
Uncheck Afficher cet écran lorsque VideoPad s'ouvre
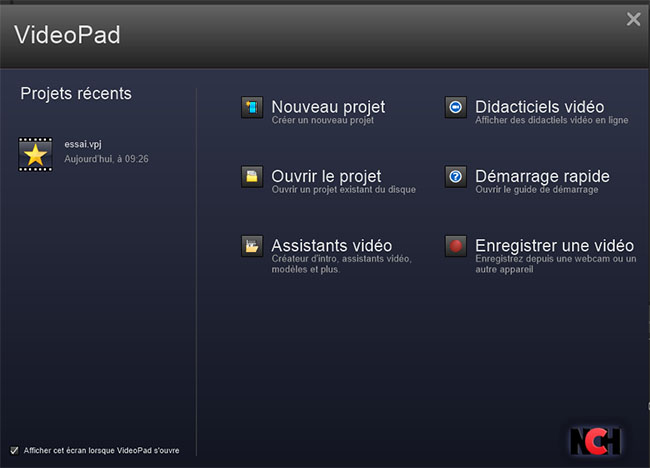point(15,451)
